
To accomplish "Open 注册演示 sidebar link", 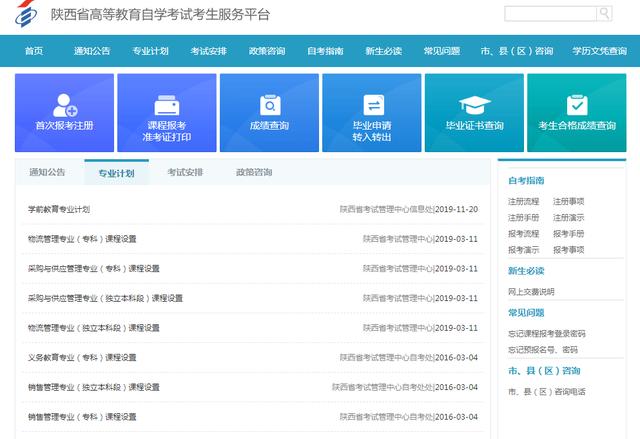I will coord(569,218).
